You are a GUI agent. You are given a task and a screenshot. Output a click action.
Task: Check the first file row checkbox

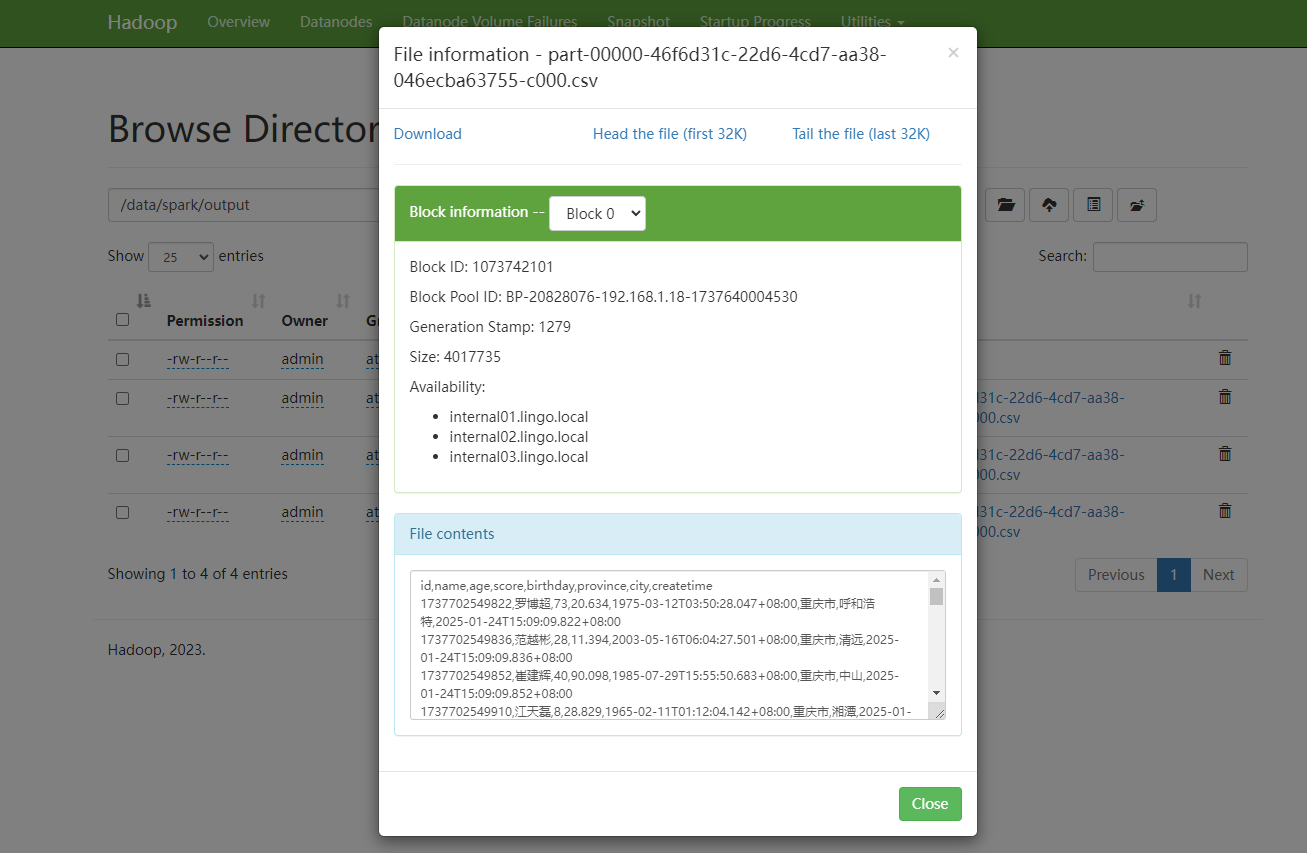pyautogui.click(x=122, y=359)
